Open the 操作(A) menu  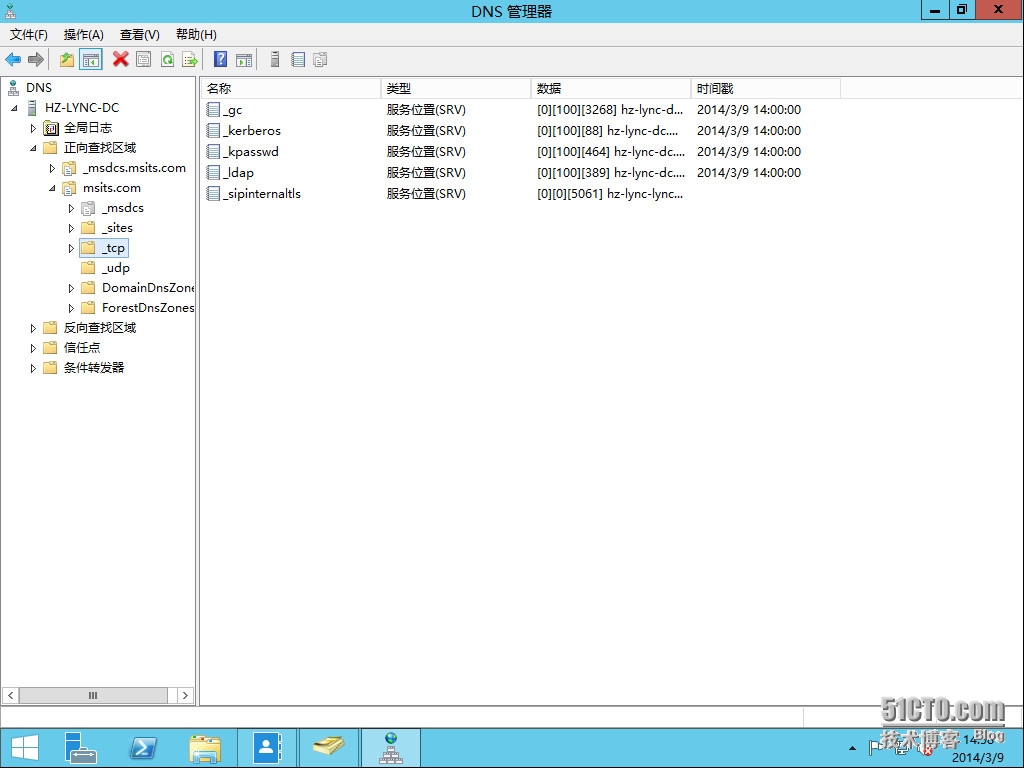coord(84,35)
